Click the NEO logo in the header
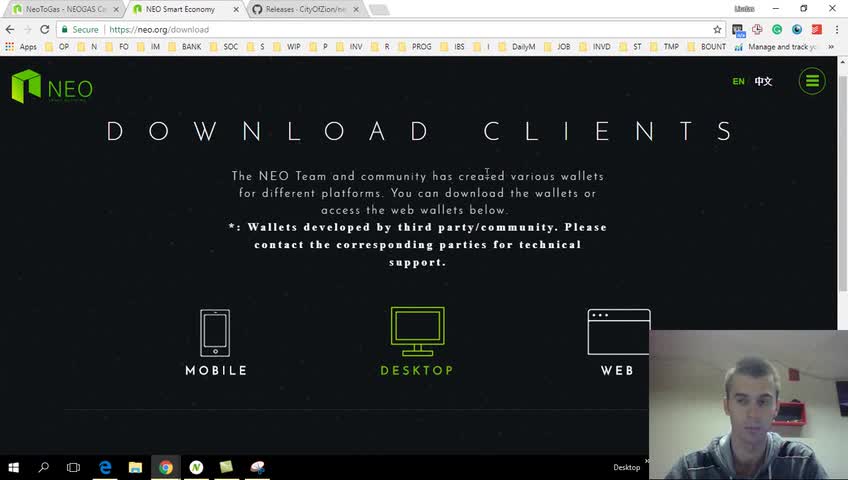 pos(52,86)
